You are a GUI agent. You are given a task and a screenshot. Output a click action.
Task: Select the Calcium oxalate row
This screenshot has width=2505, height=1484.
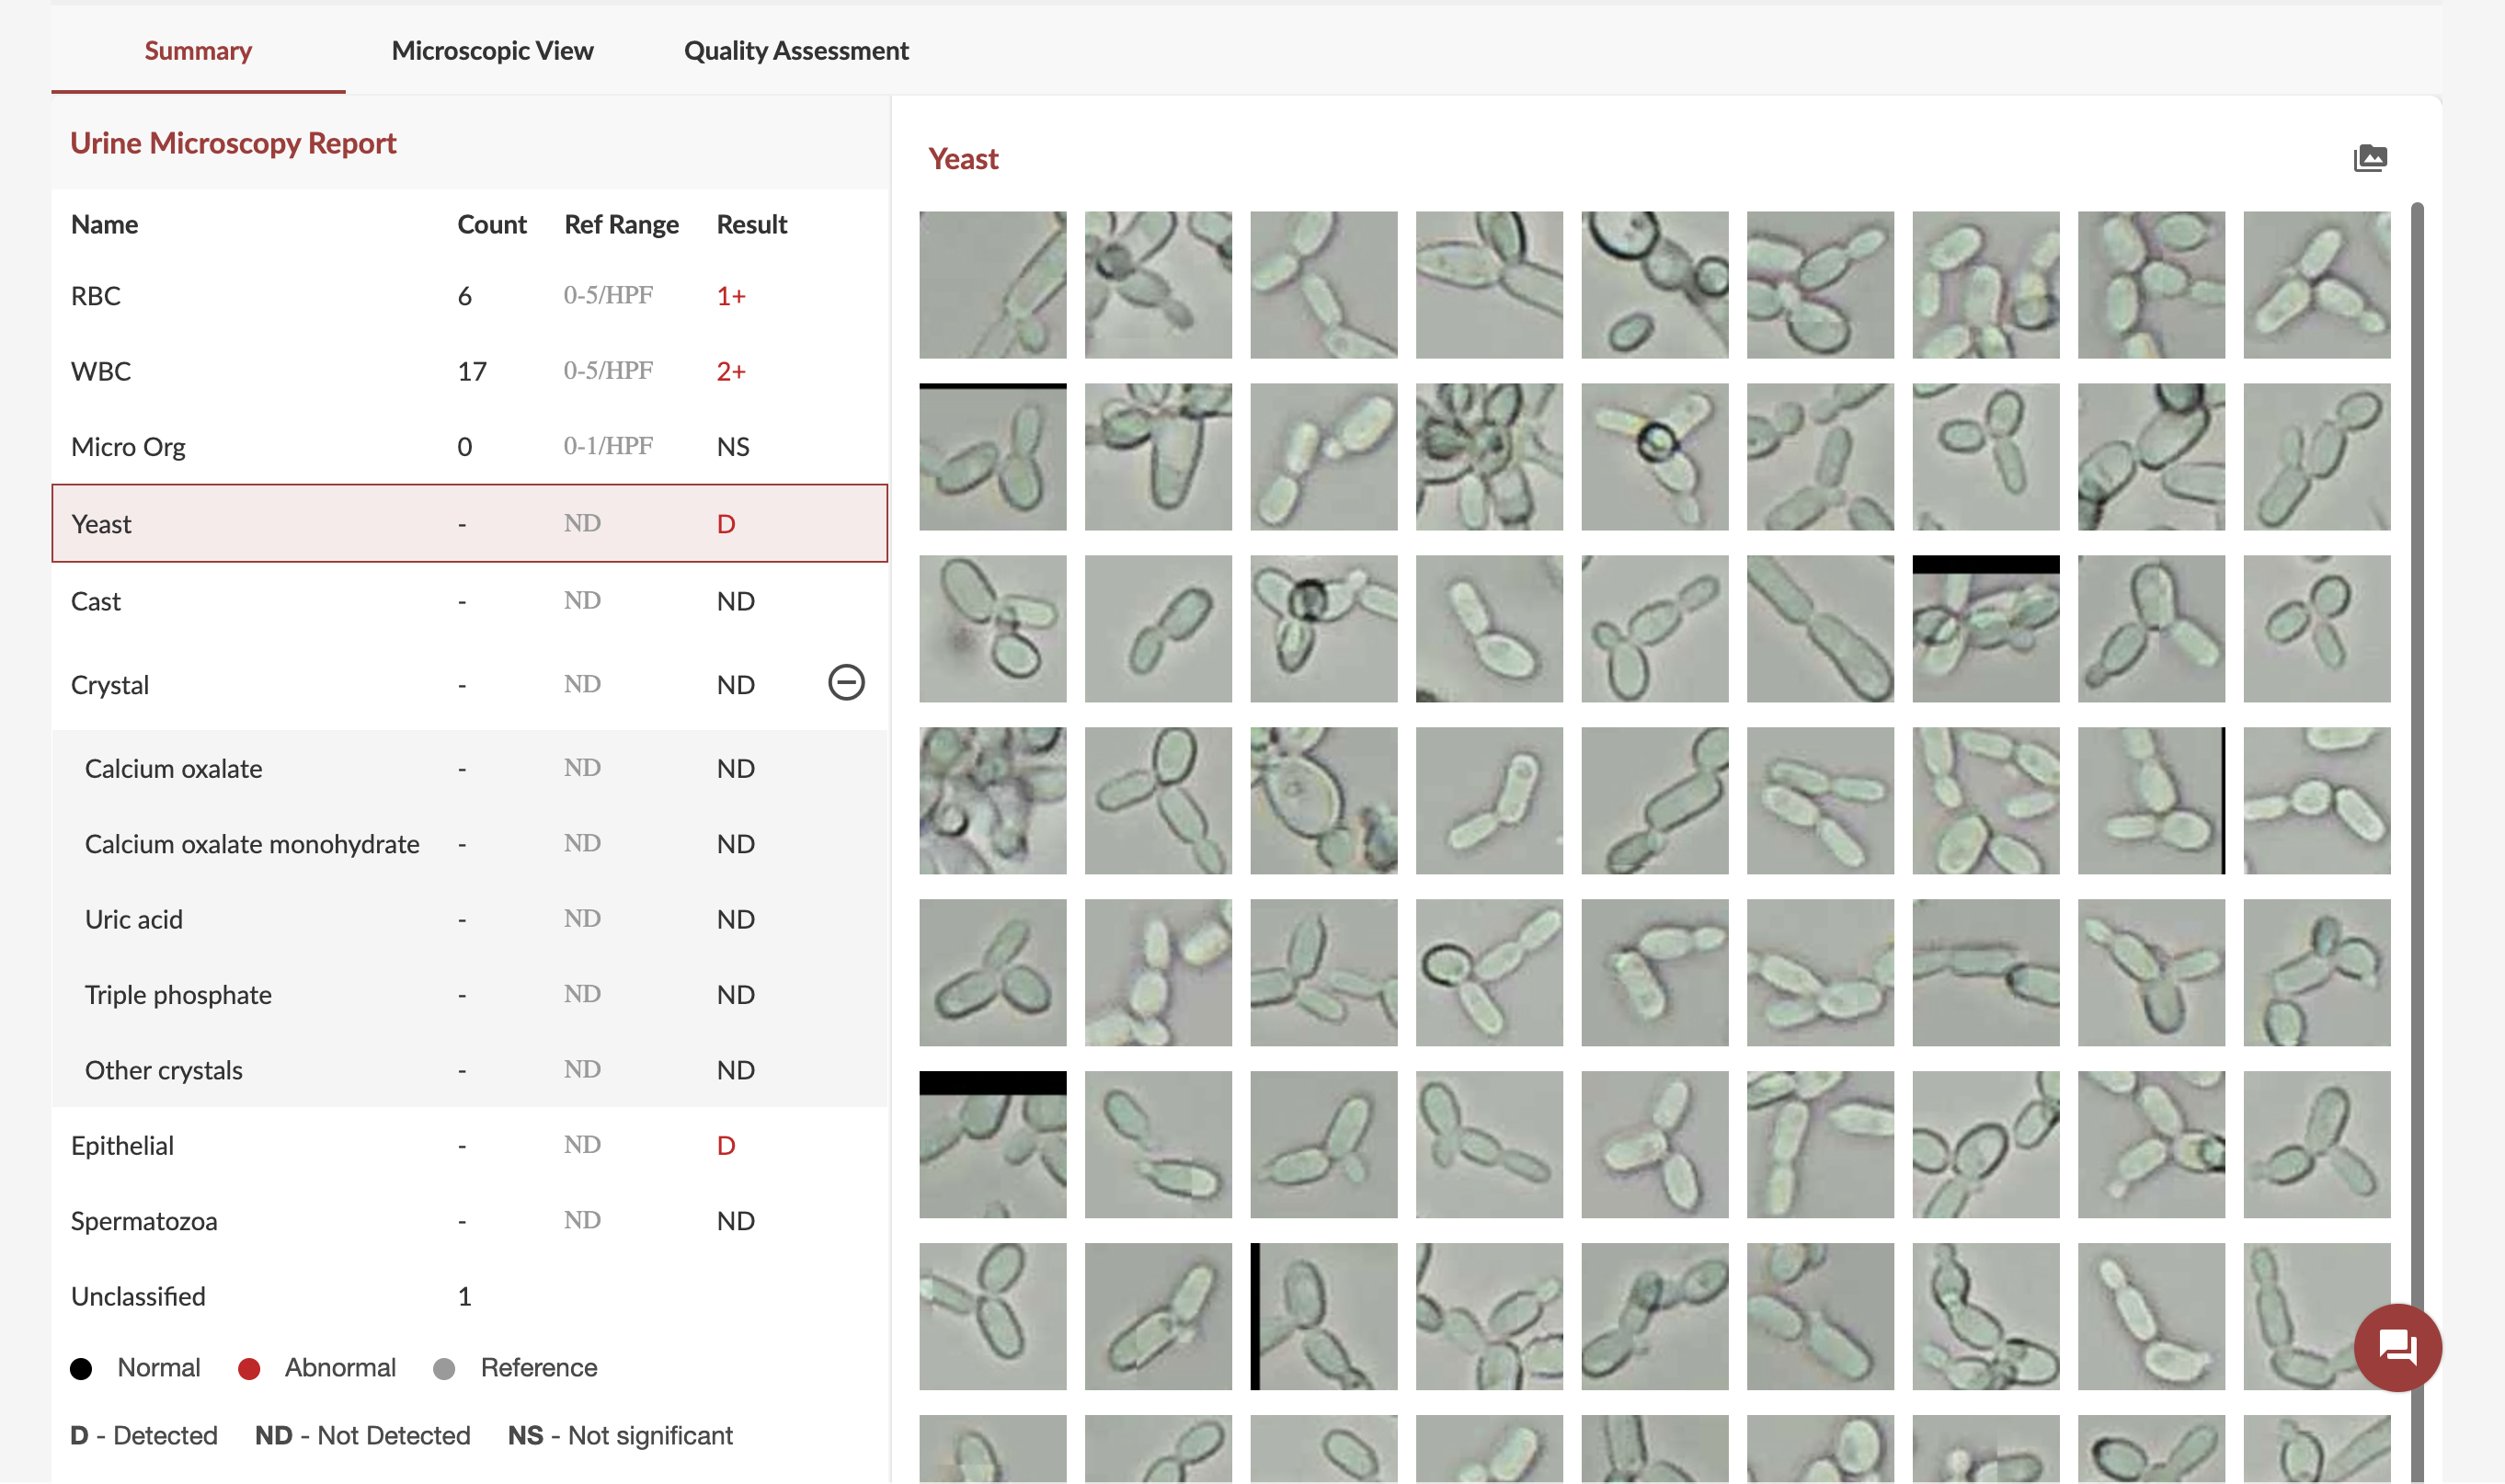point(469,768)
